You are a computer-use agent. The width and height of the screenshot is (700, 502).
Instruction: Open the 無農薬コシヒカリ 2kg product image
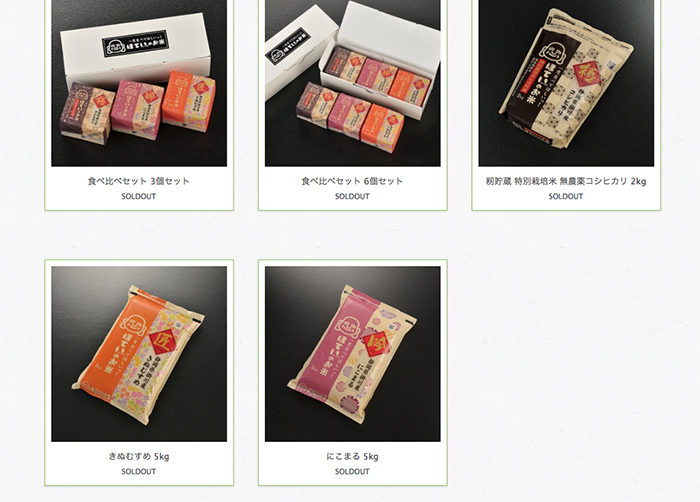click(566, 83)
